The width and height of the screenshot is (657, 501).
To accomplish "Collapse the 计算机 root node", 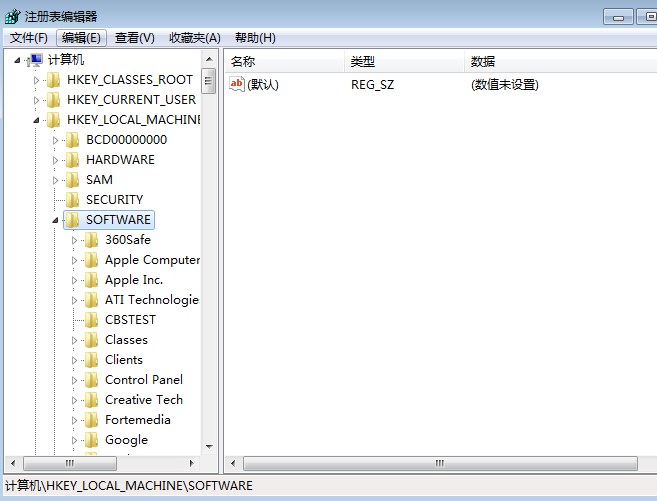I will (17, 60).
